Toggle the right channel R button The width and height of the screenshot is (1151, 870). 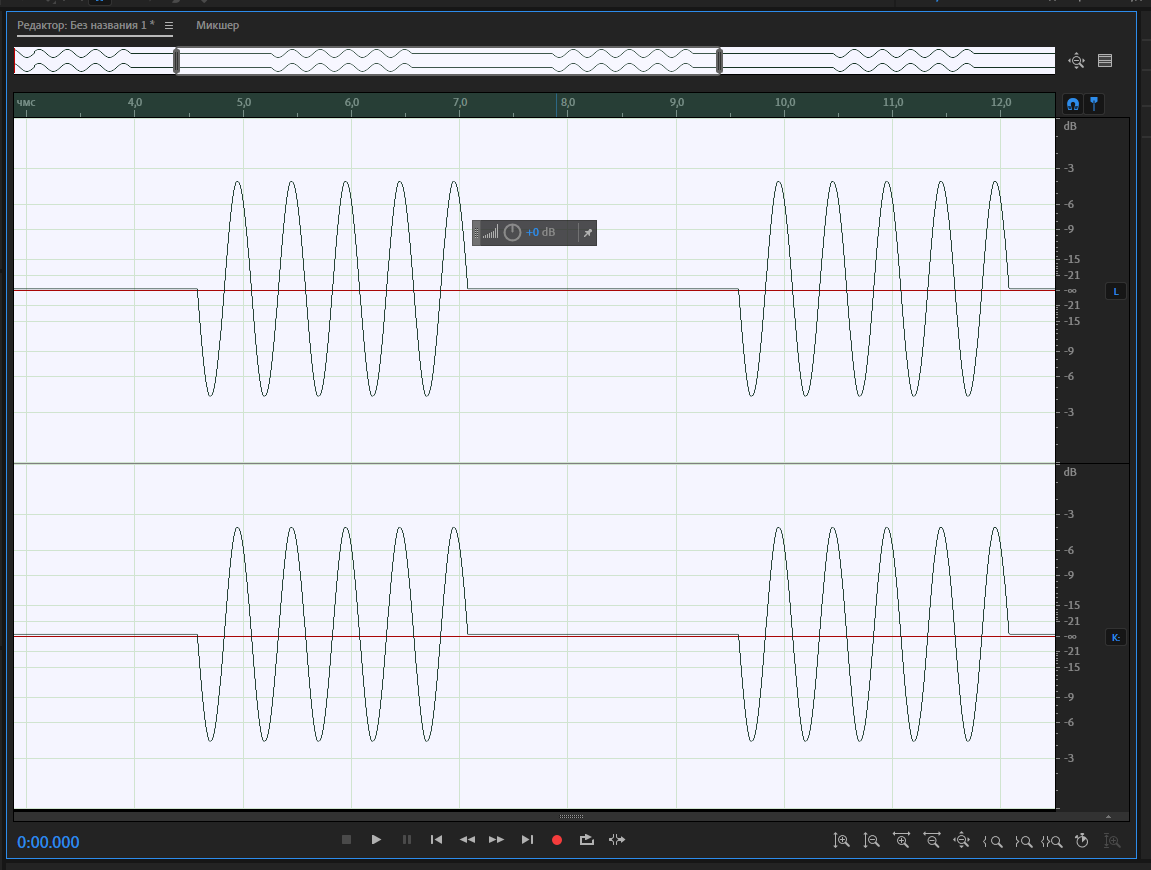pyautogui.click(x=1116, y=637)
